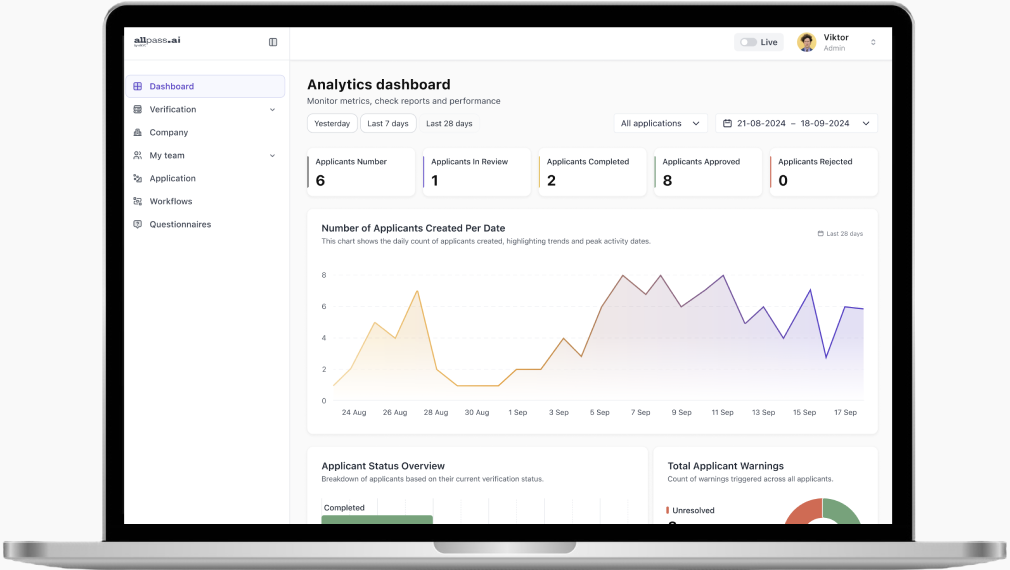Click the Application icon in sidebar
This screenshot has width=1010, height=570.
click(x=138, y=179)
